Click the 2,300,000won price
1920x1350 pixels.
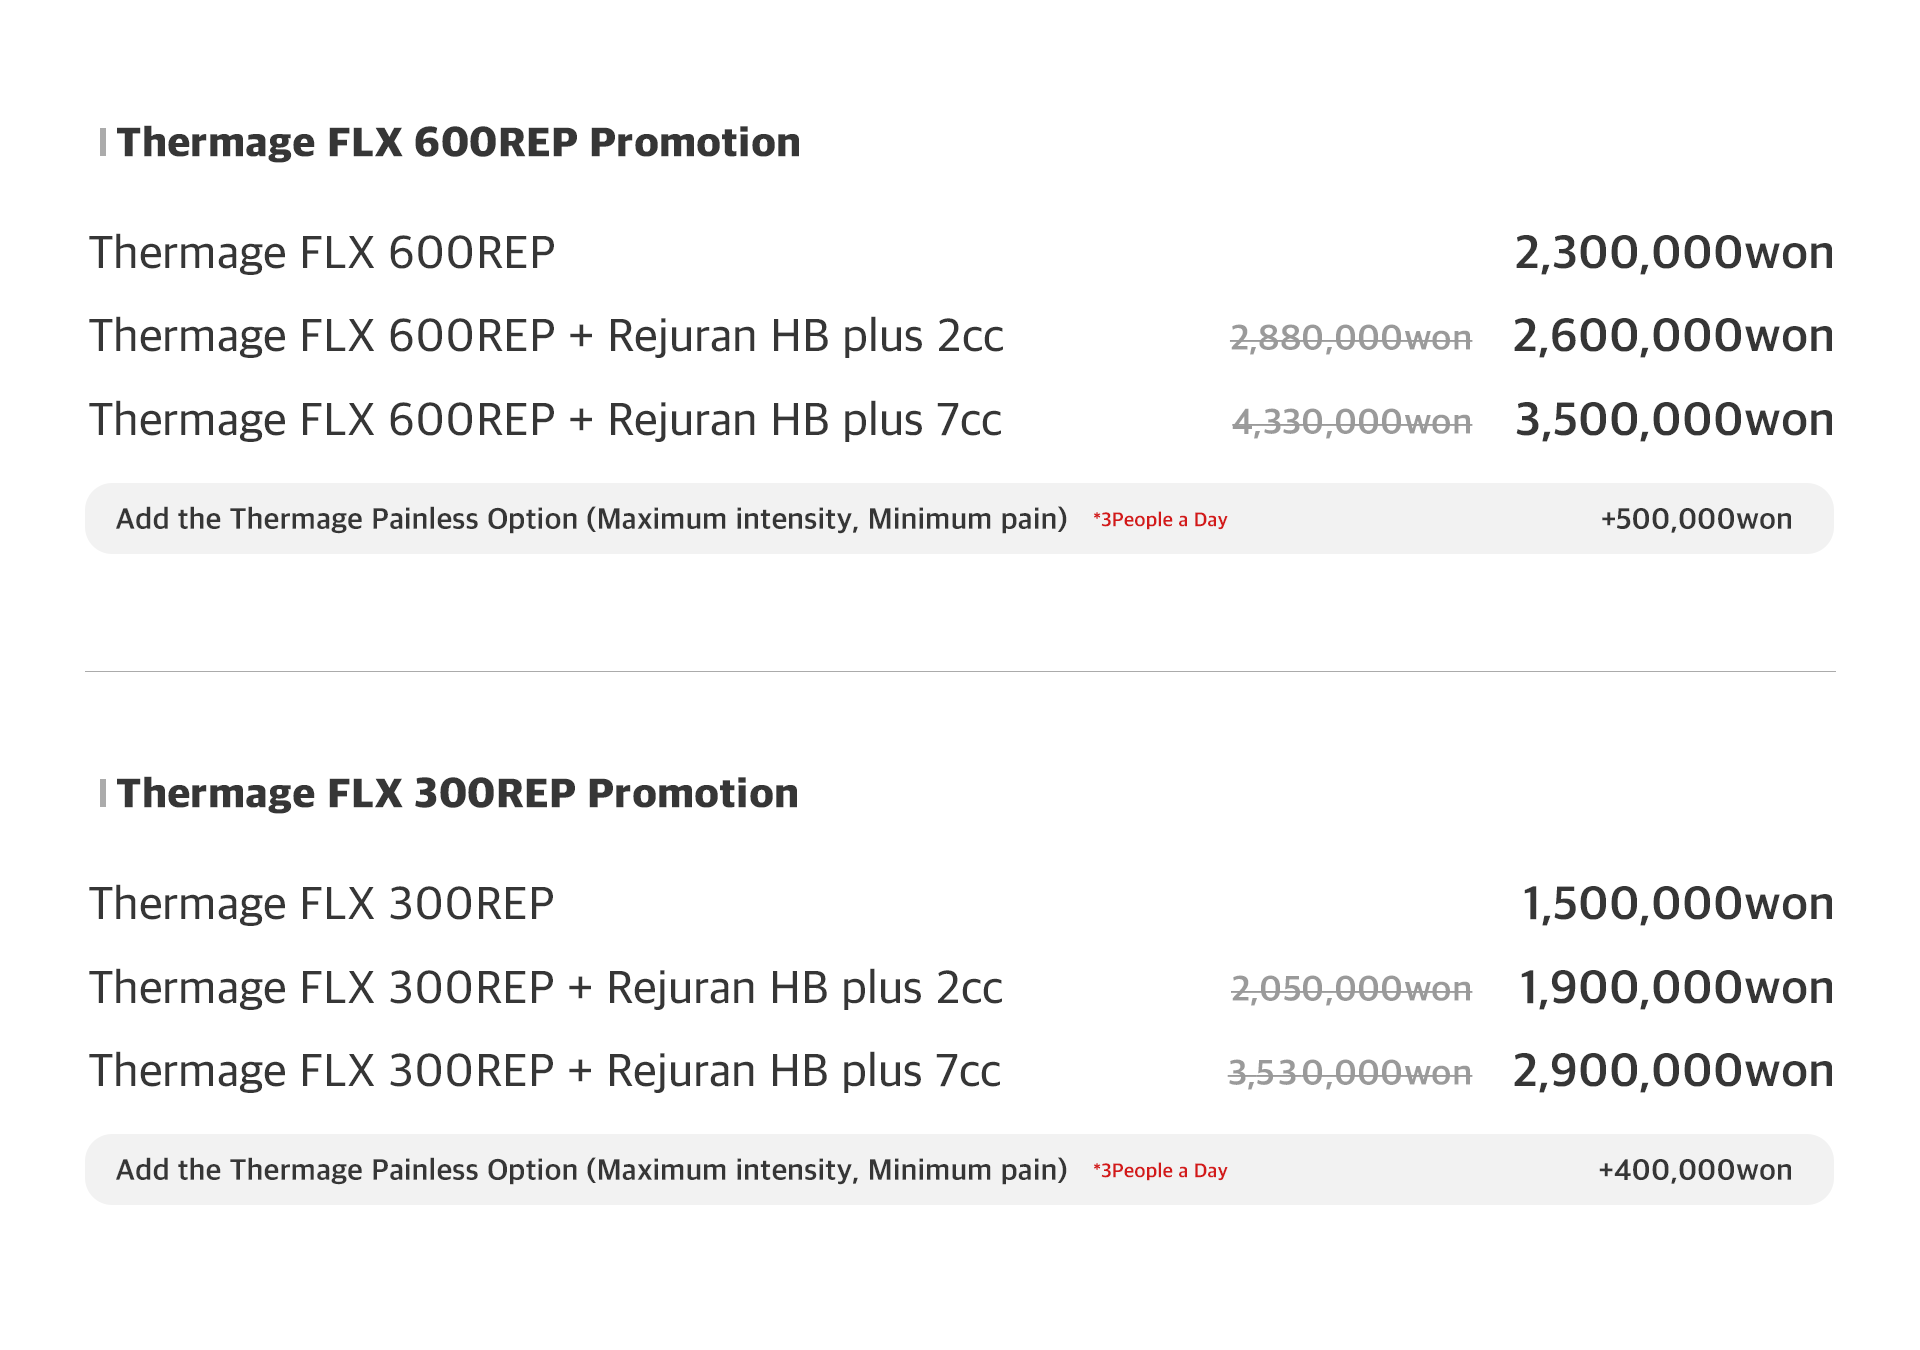coord(1673,253)
